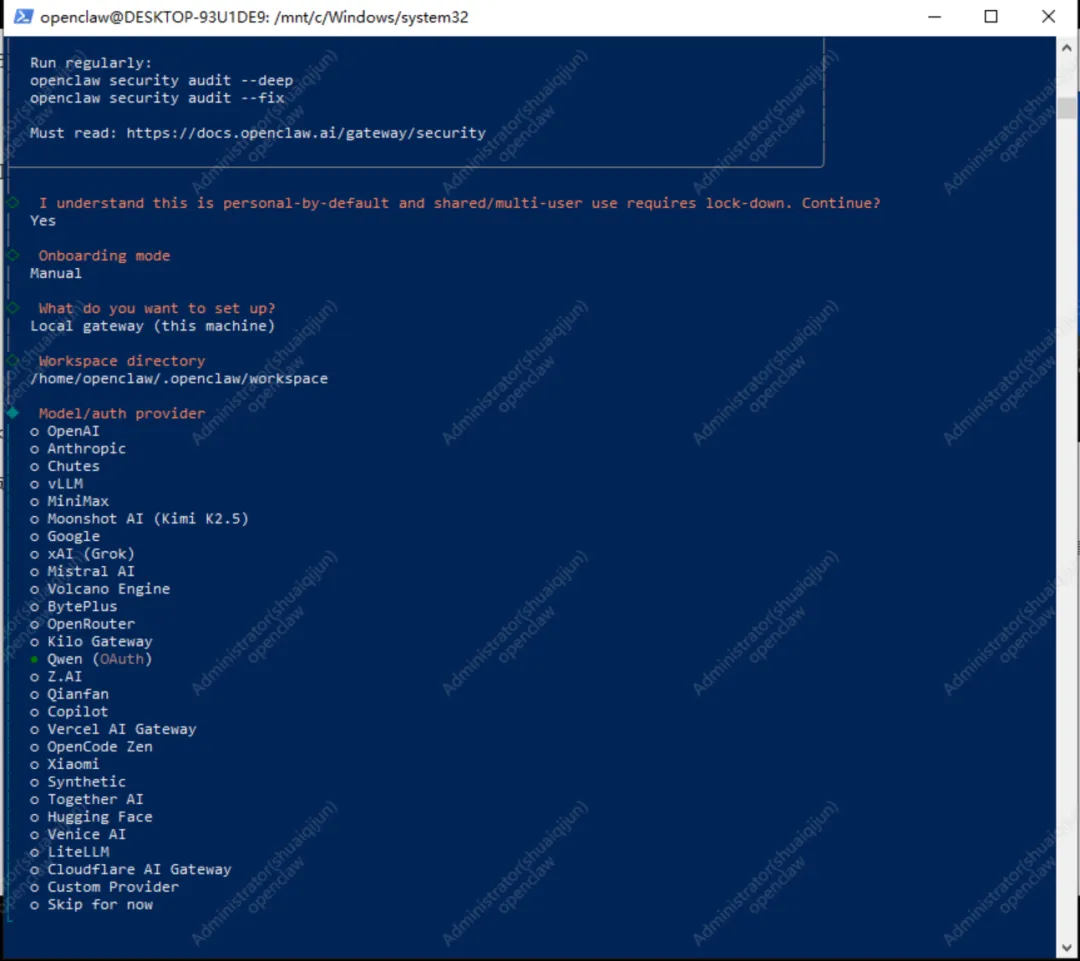This screenshot has width=1080, height=961.
Task: Click the window title text
Action: [254, 17]
